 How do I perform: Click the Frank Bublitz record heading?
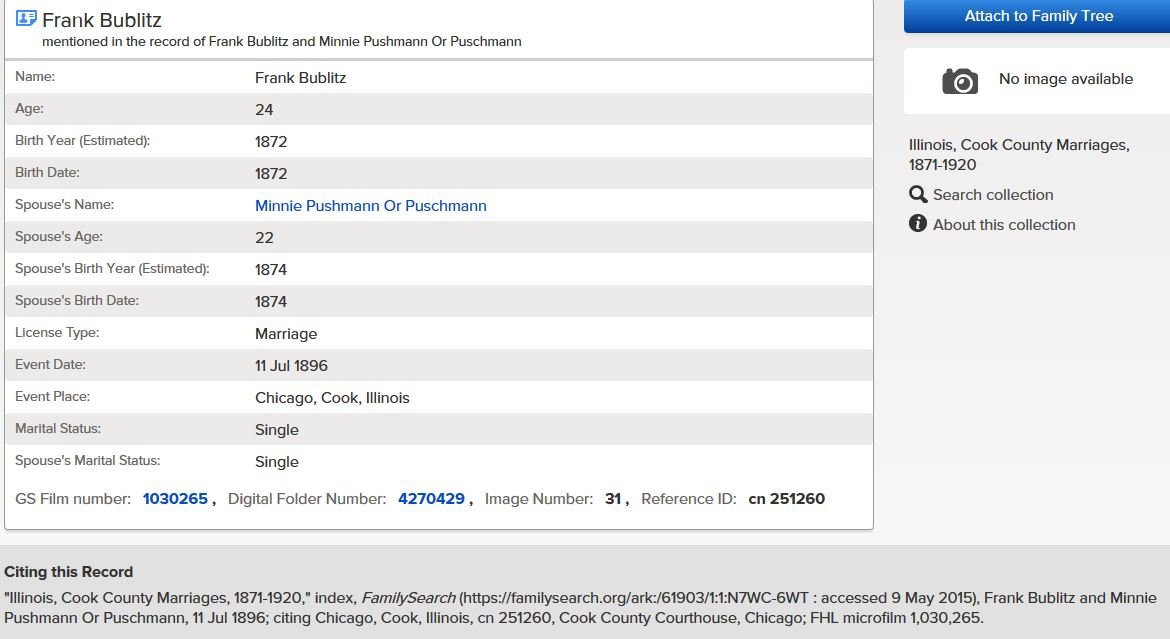102,20
